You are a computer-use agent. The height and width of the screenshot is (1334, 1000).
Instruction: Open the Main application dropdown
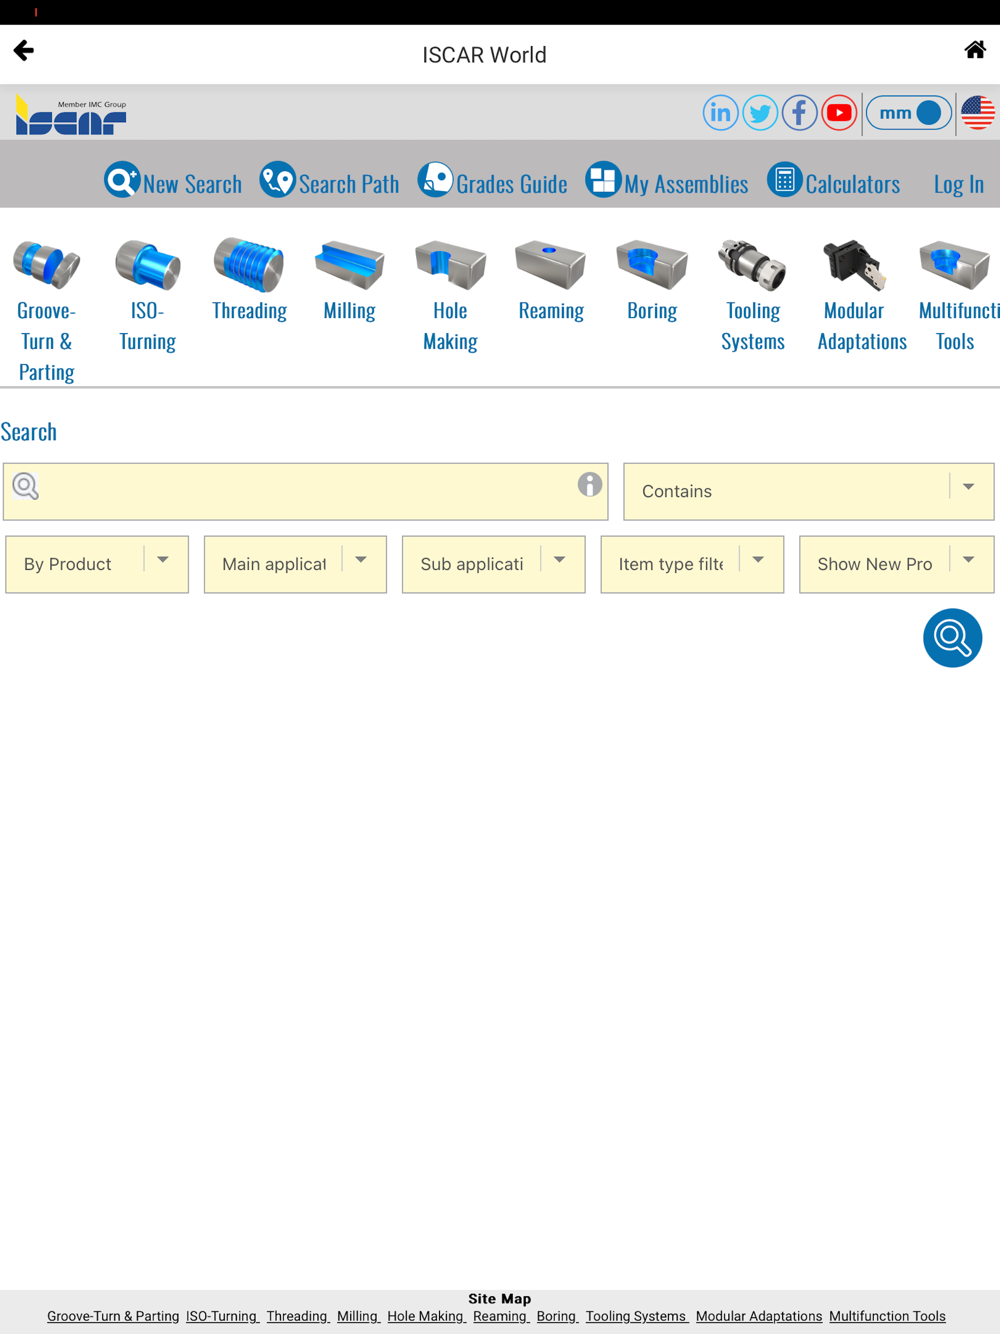click(295, 564)
